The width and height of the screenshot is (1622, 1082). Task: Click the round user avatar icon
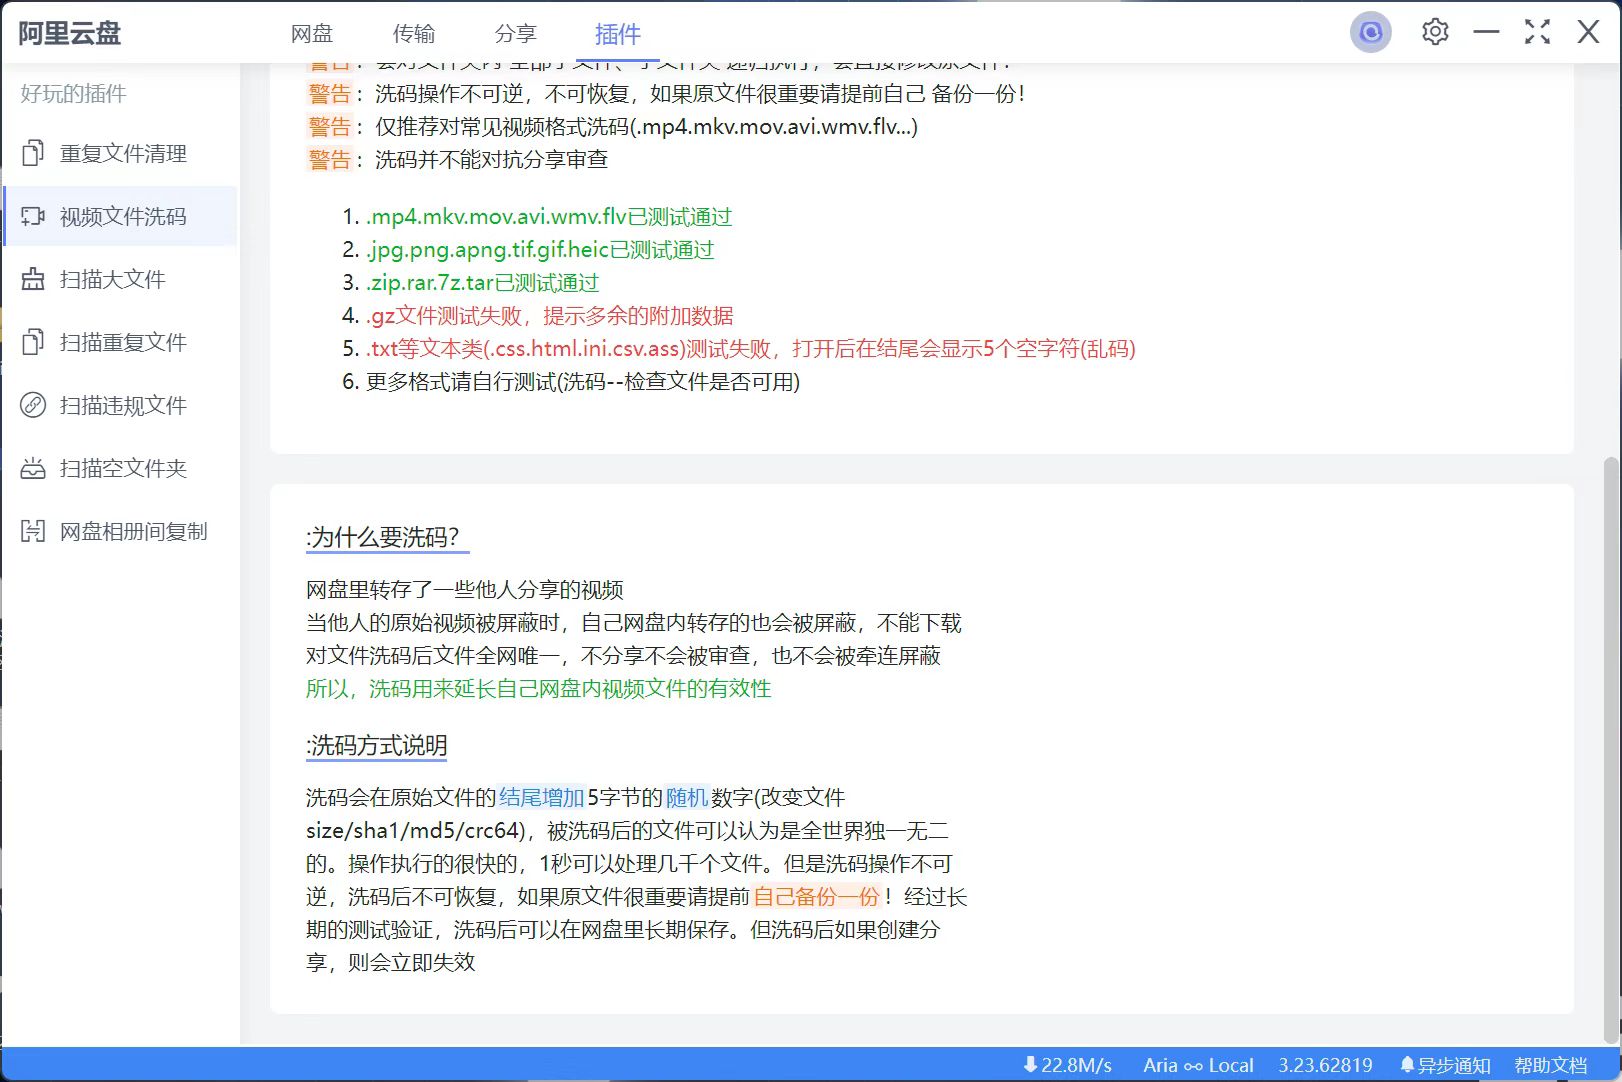(x=1370, y=33)
